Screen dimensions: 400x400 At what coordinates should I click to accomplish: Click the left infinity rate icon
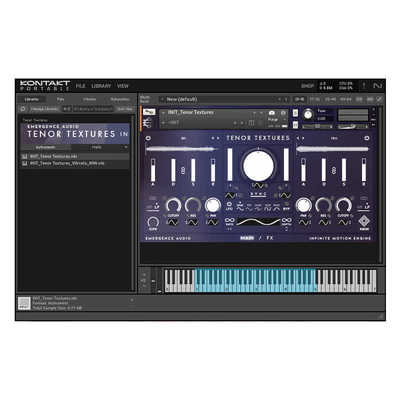(229, 221)
